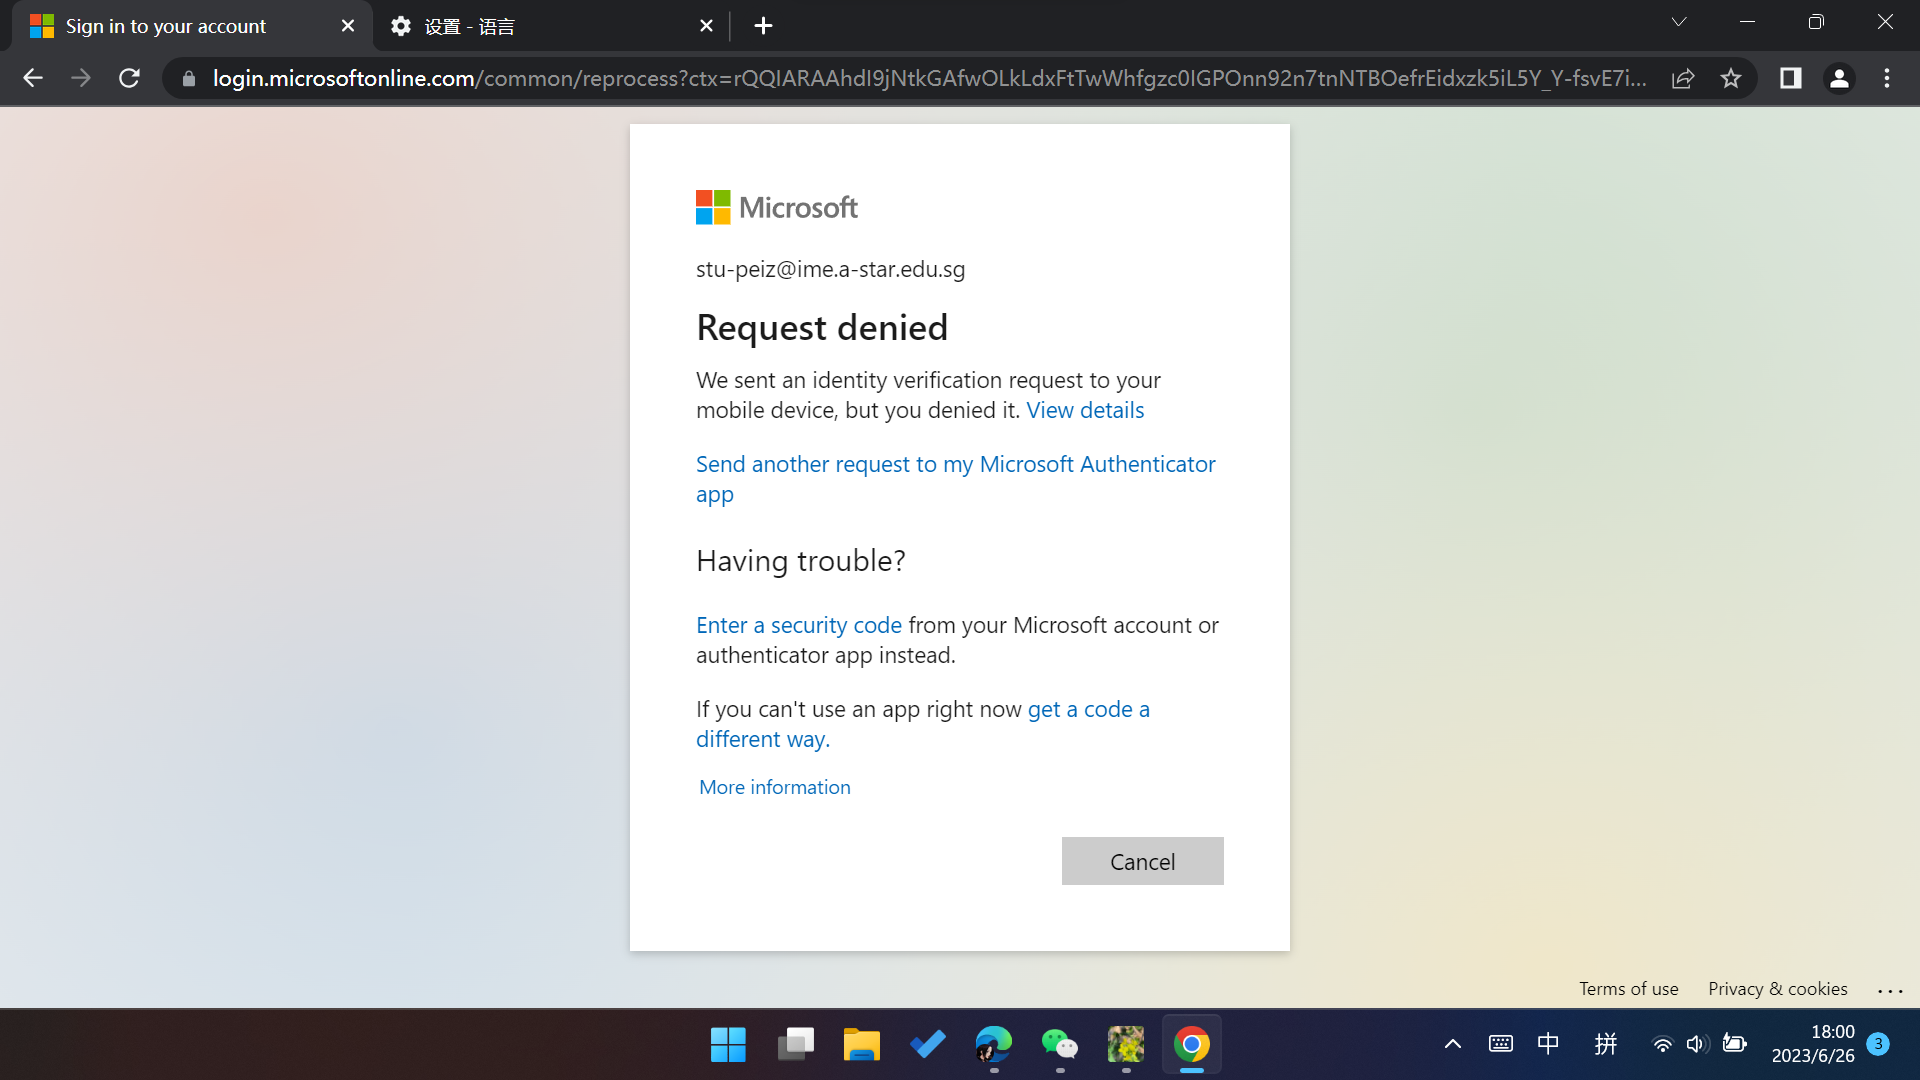Open the volume control in the tray

click(x=1697, y=1044)
